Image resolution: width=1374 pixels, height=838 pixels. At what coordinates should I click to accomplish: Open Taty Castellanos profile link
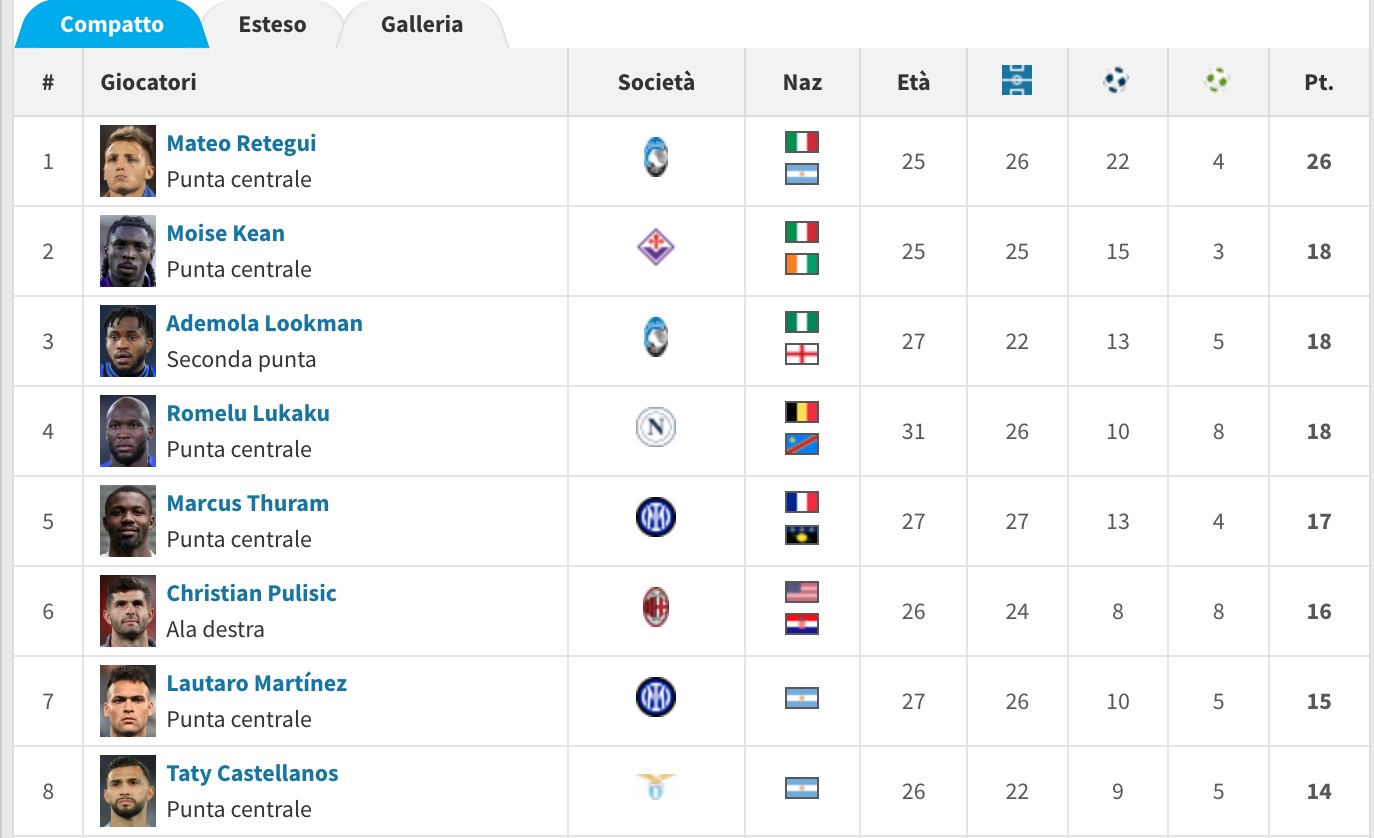tap(252, 773)
